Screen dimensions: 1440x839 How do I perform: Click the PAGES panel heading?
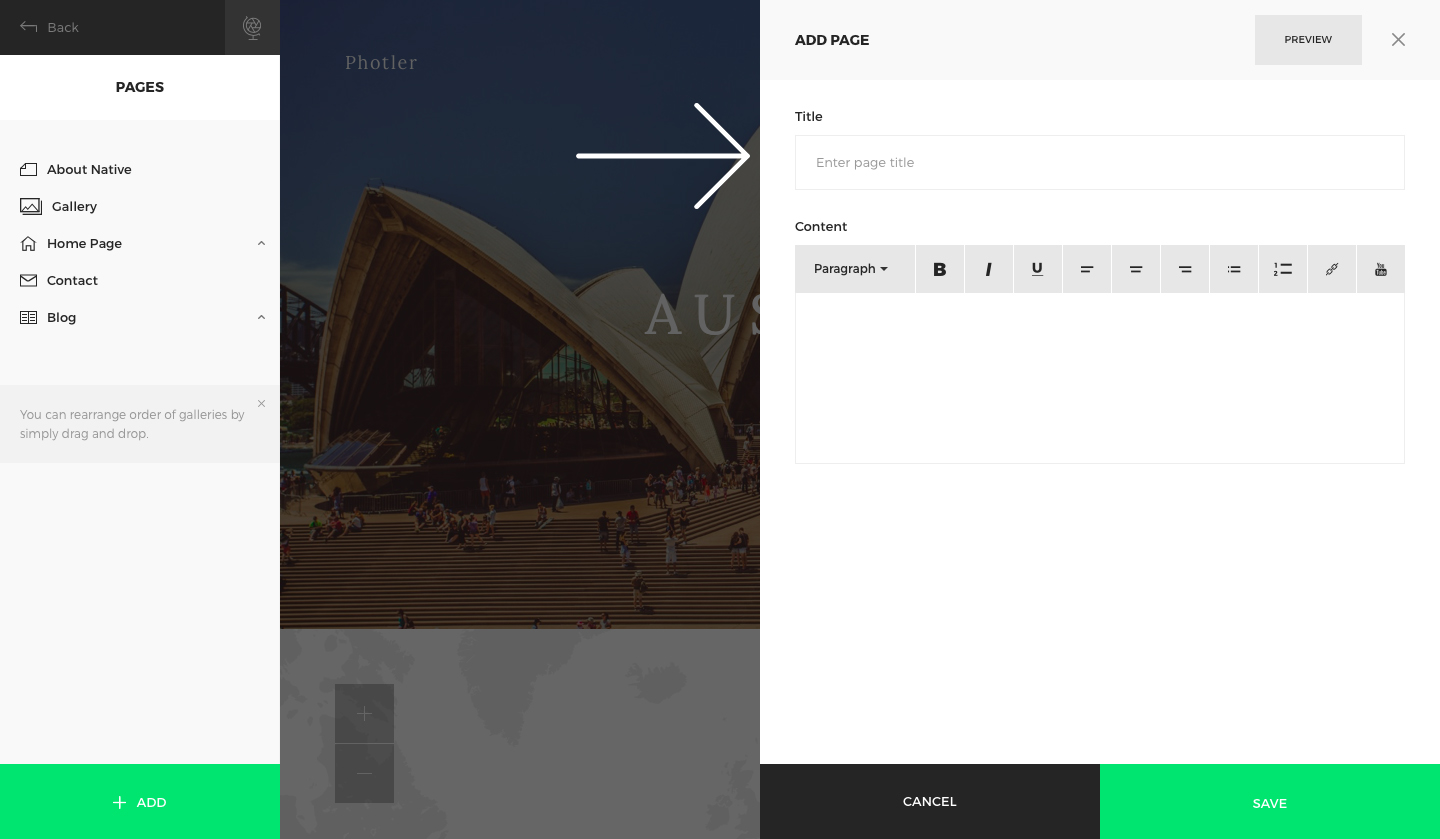(x=140, y=87)
